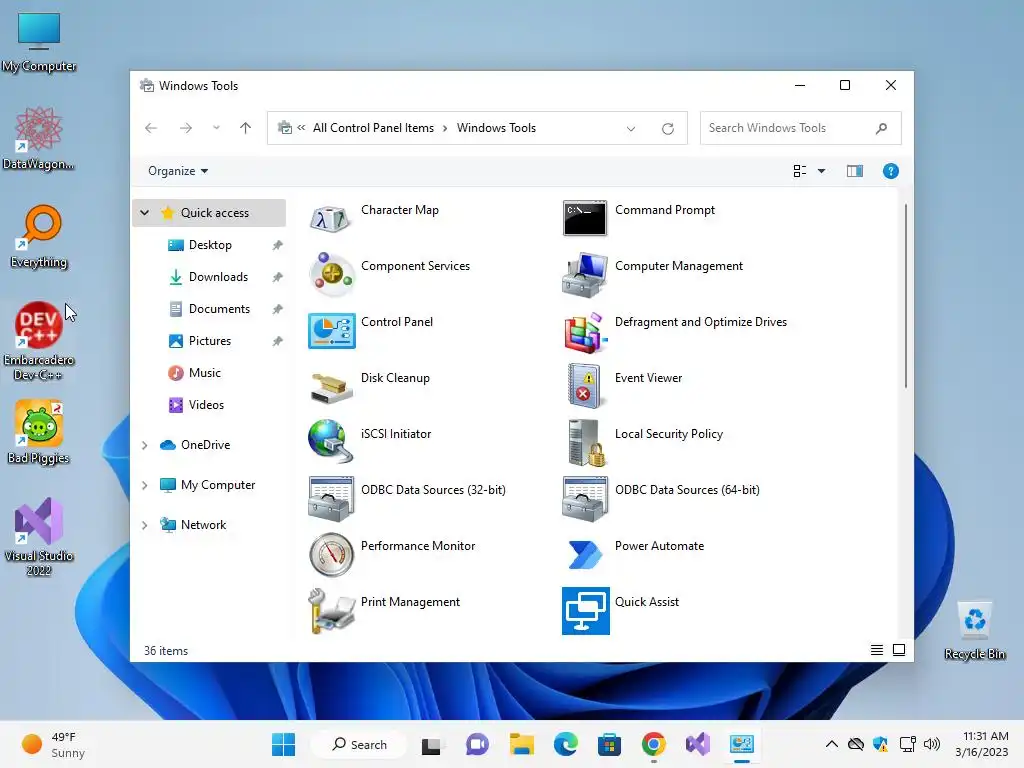The image size is (1024, 768).
Task: Toggle the preview pane icon
Action: point(854,171)
